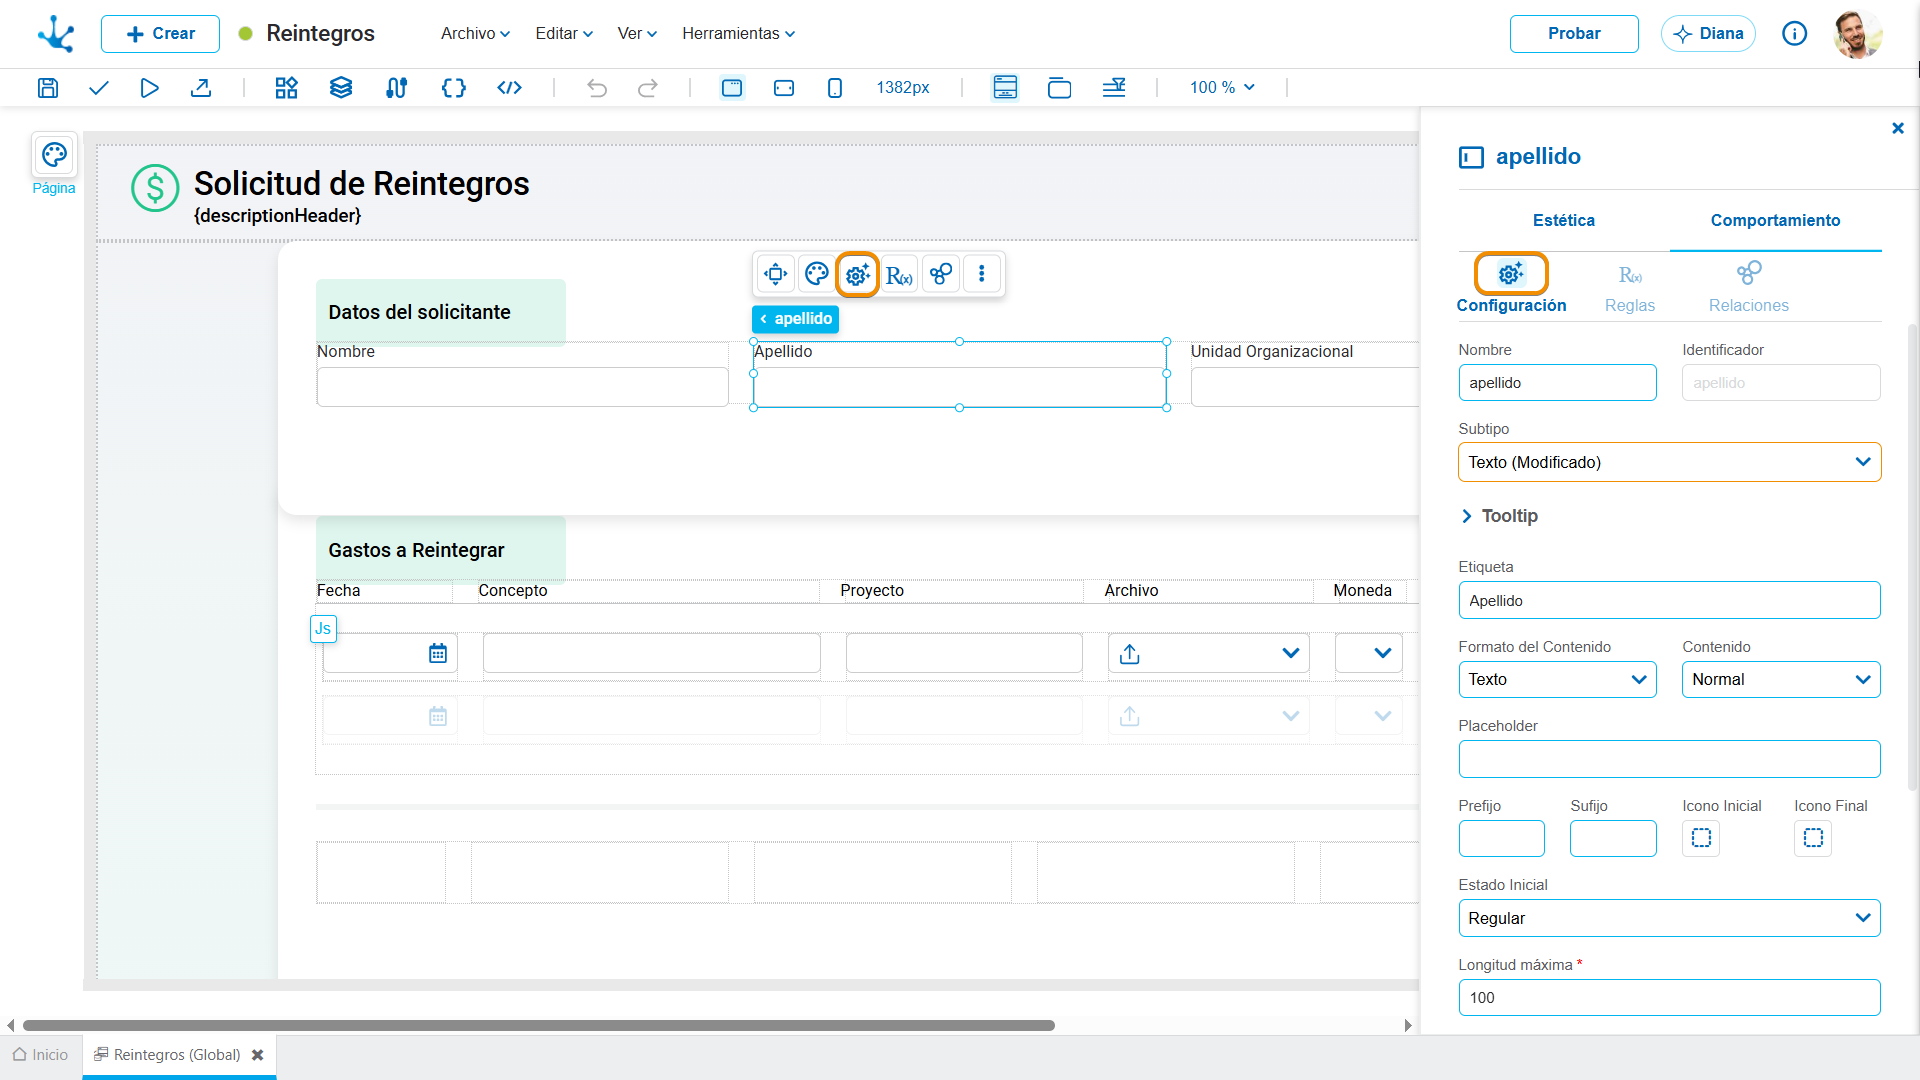Toggle the tablet landscape preview
Screen dimensions: 1920x1080
point(784,88)
